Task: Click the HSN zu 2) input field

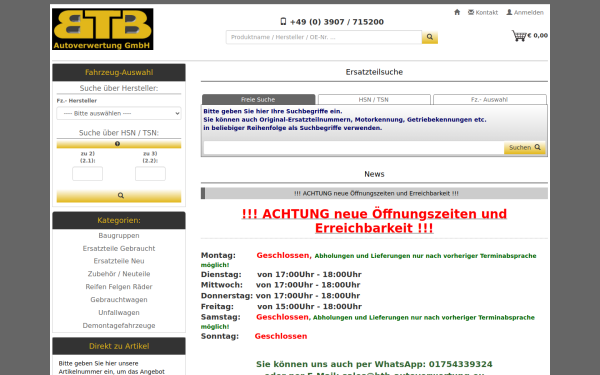Action: click(88, 174)
